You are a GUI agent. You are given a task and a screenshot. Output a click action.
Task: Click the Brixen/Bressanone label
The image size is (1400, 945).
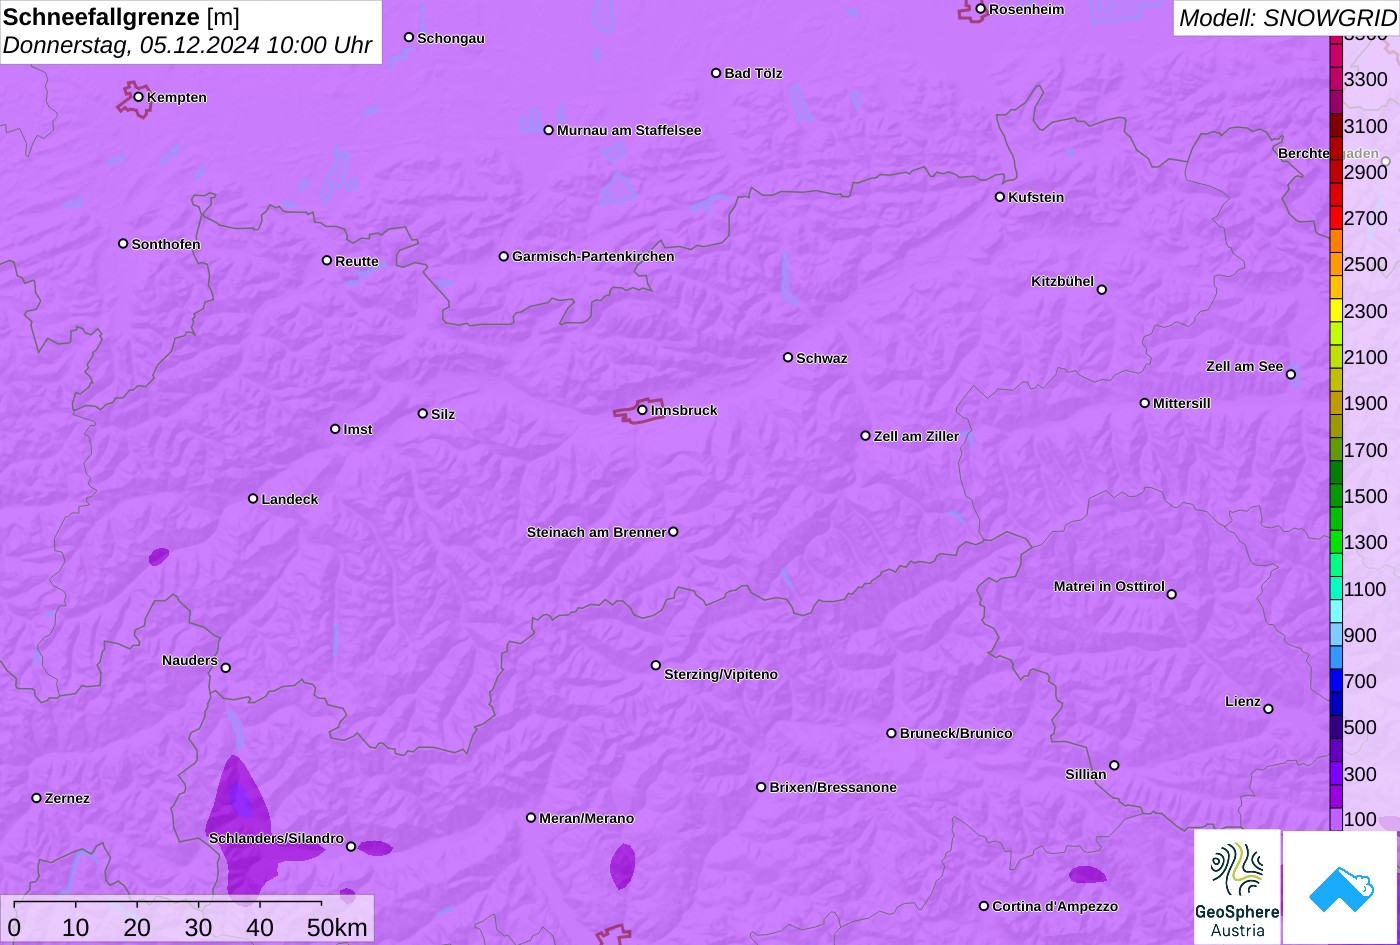coord(833,787)
